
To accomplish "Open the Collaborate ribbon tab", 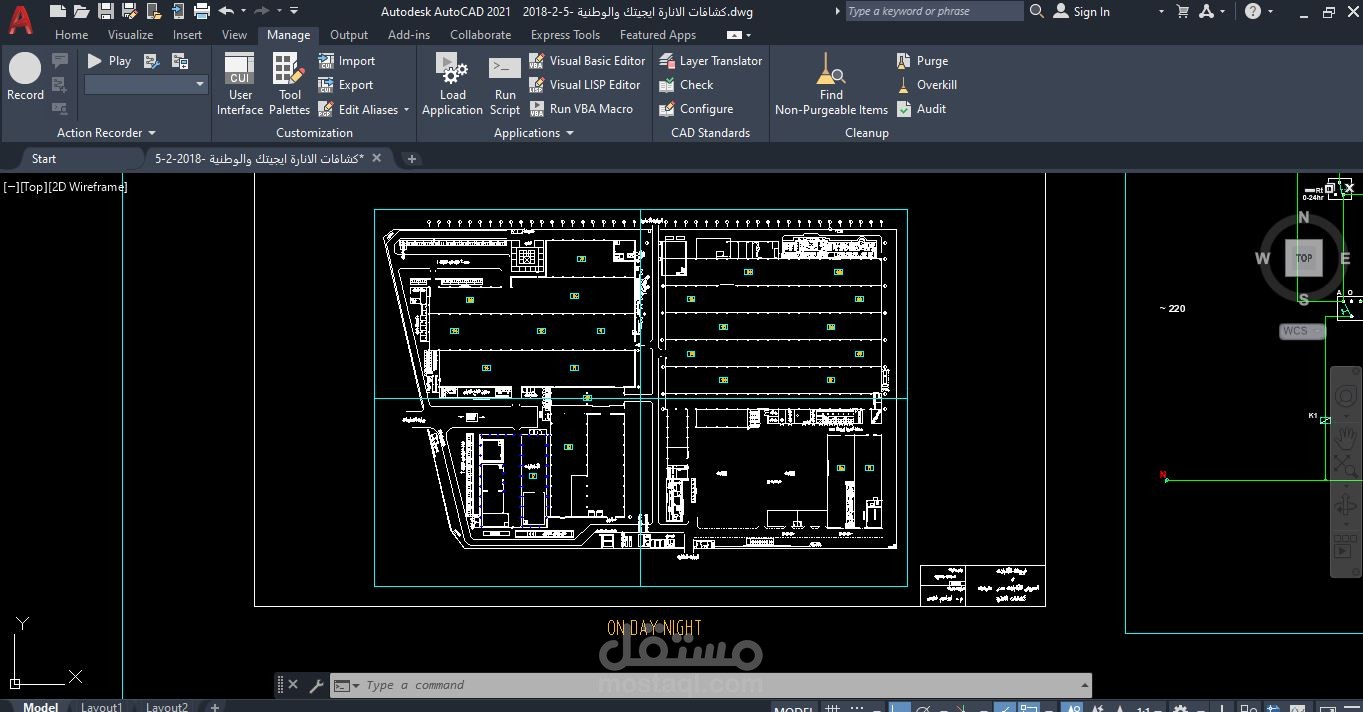I will [480, 35].
